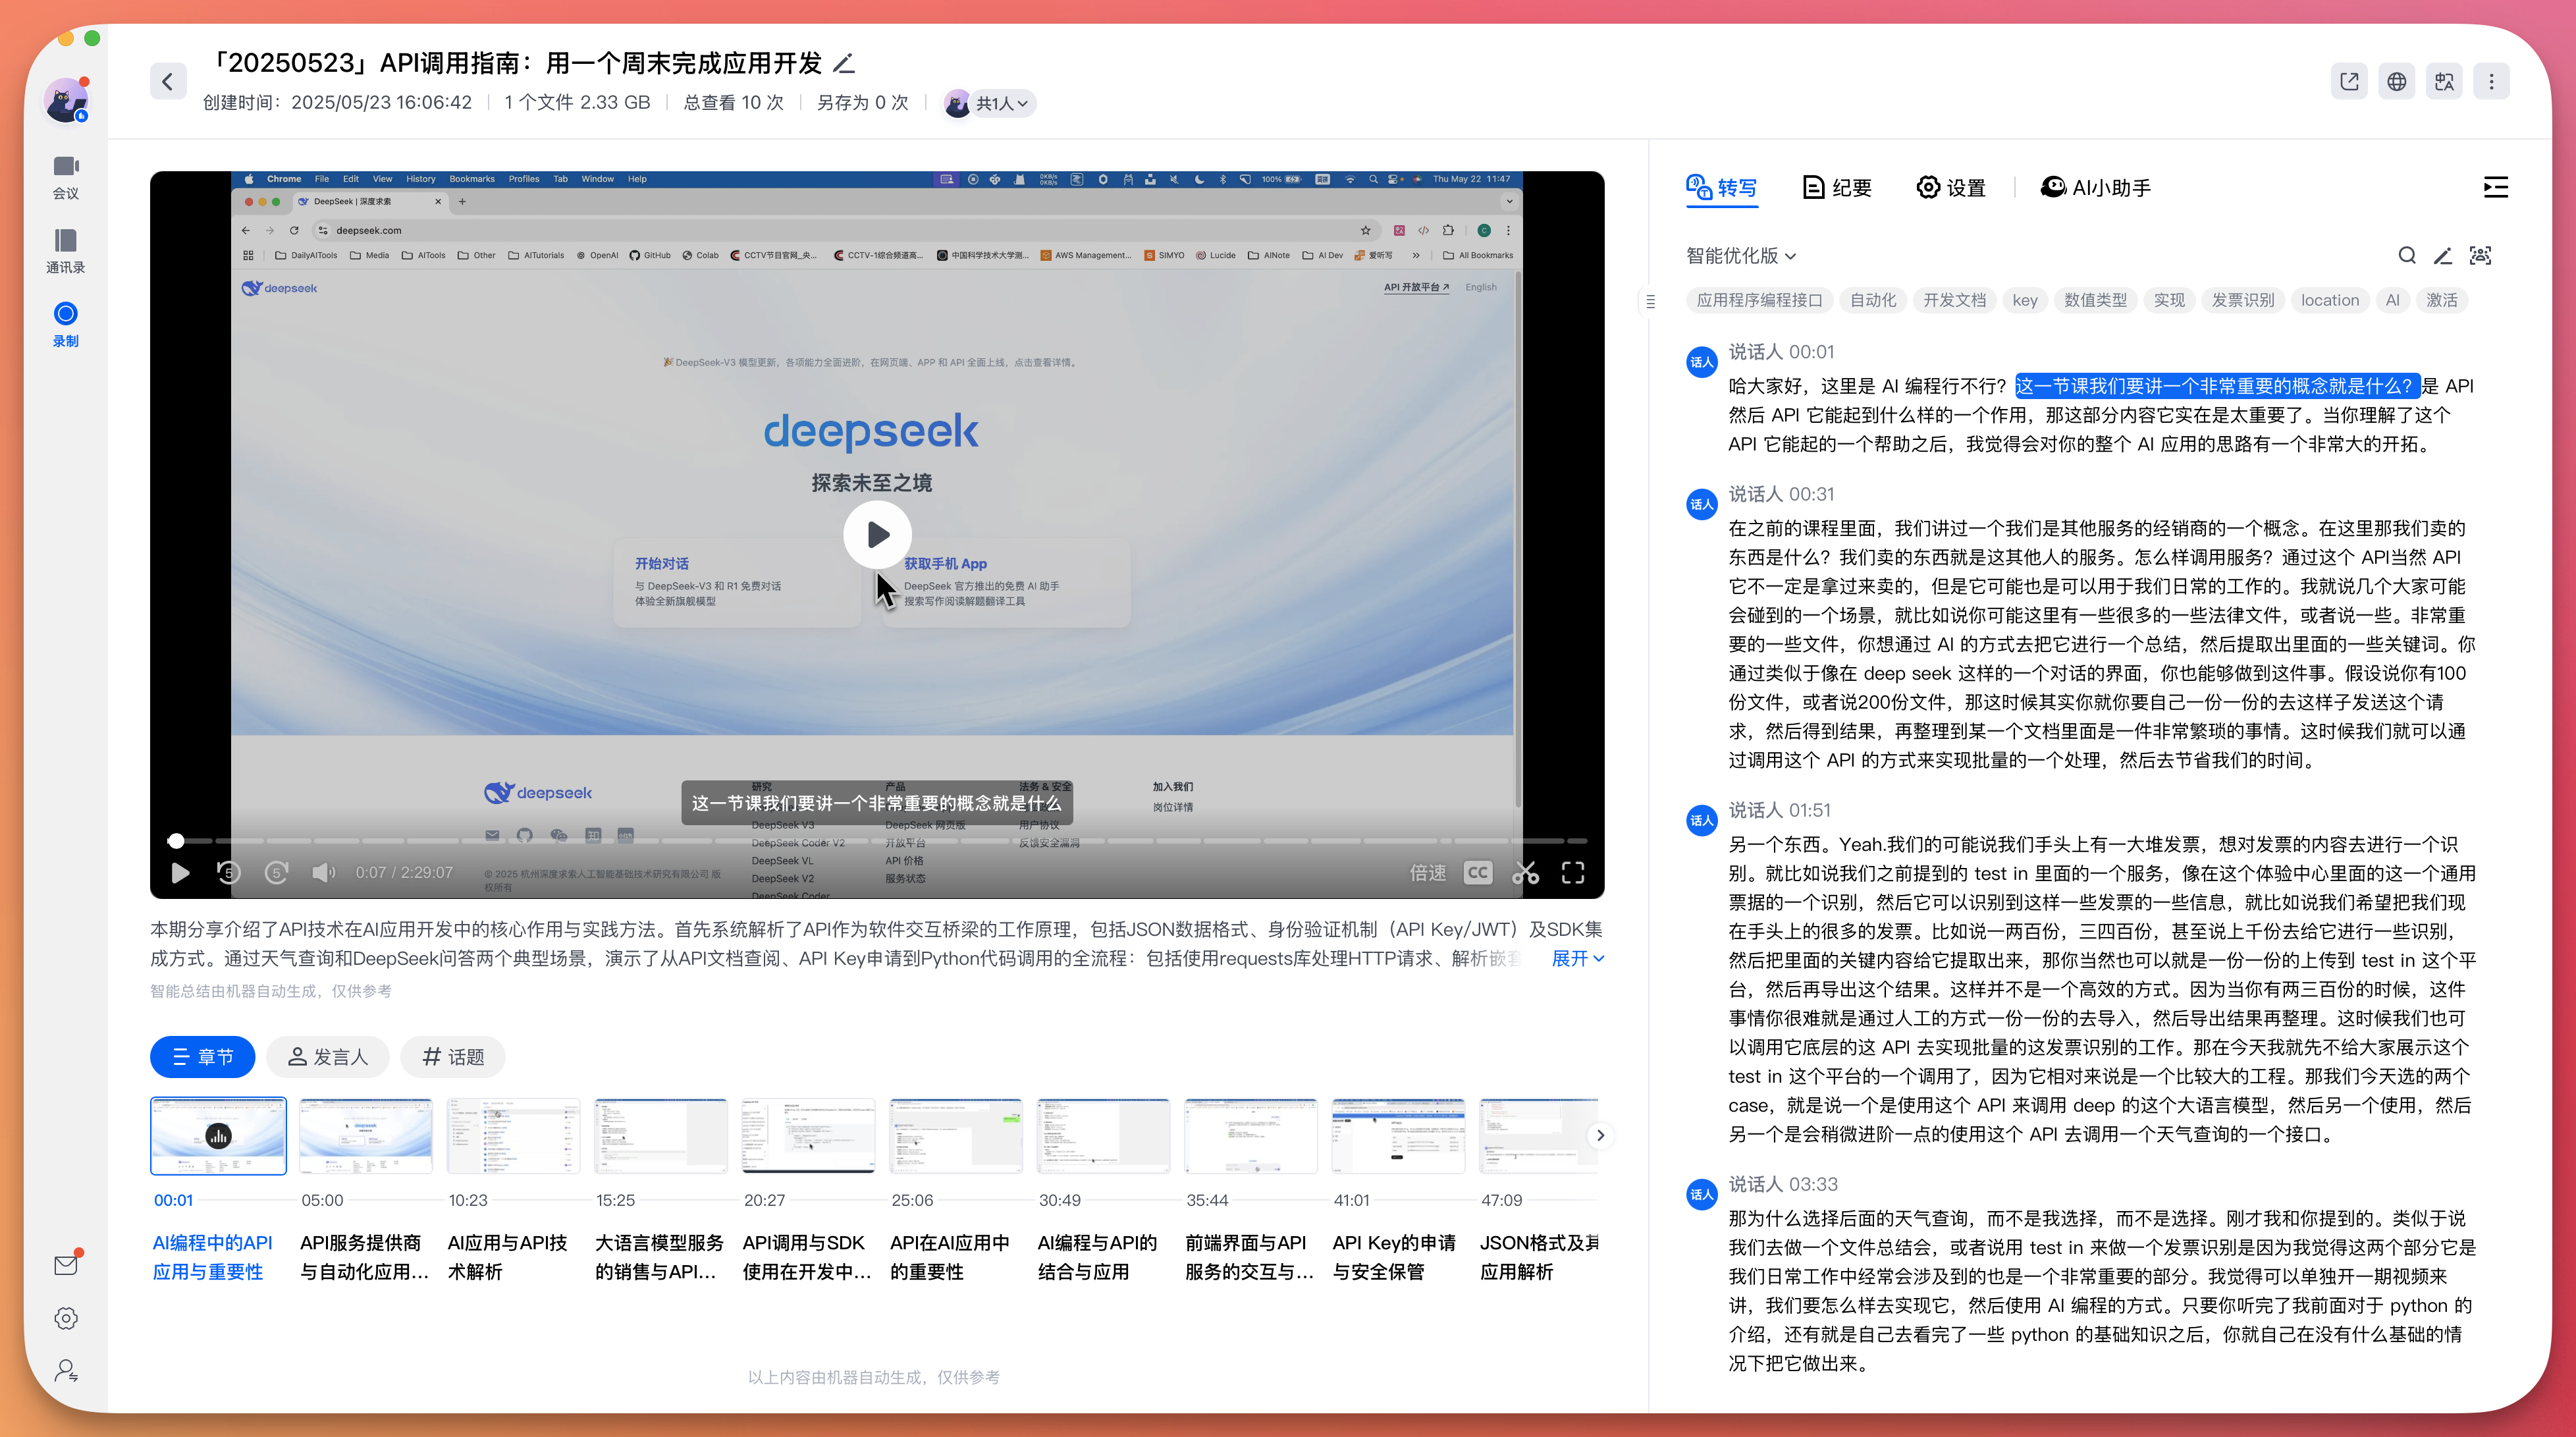Screen dimensions: 2576x1437
Task: Click the large center play button
Action: coord(877,535)
